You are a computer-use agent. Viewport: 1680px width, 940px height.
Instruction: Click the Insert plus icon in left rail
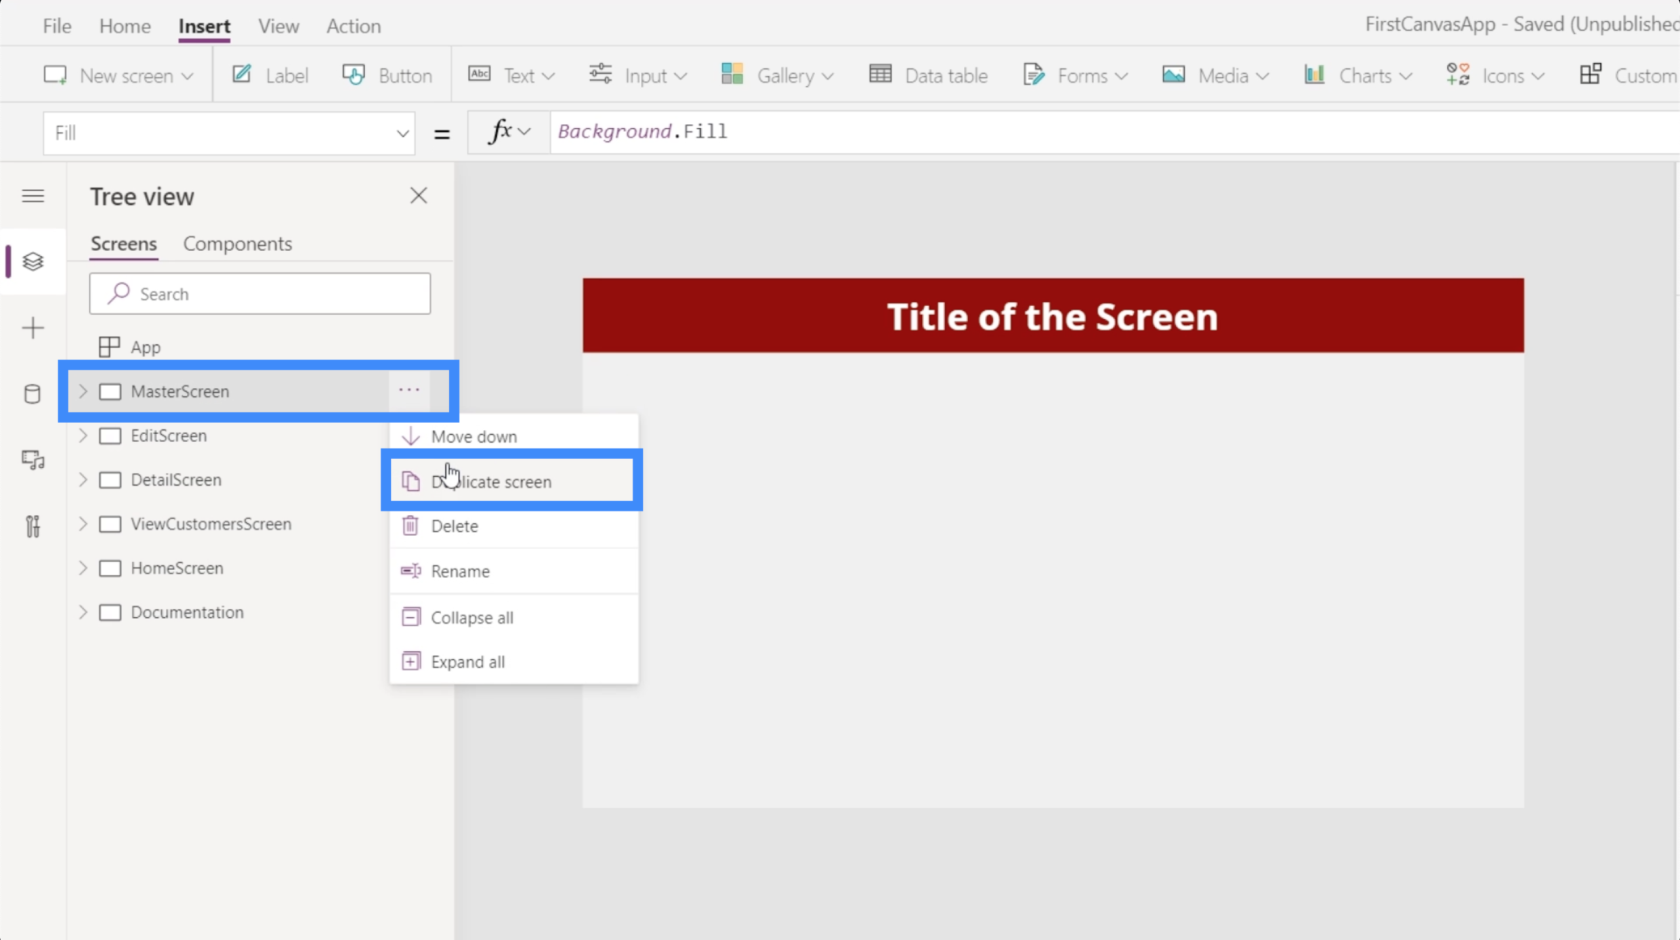click(x=33, y=328)
